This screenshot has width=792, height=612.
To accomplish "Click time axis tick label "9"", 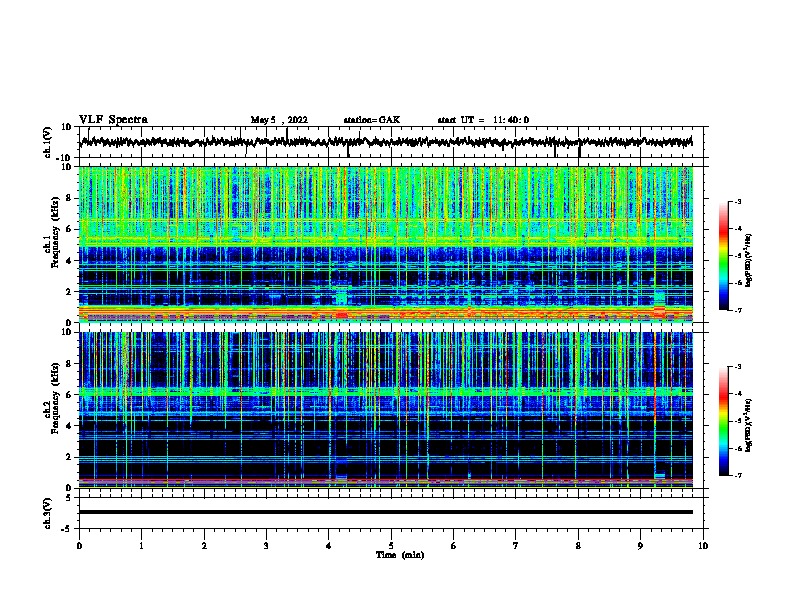I will coord(640,546).
